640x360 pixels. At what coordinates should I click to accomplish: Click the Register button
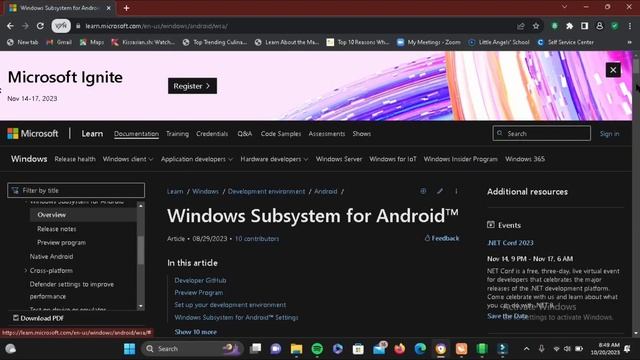(192, 86)
